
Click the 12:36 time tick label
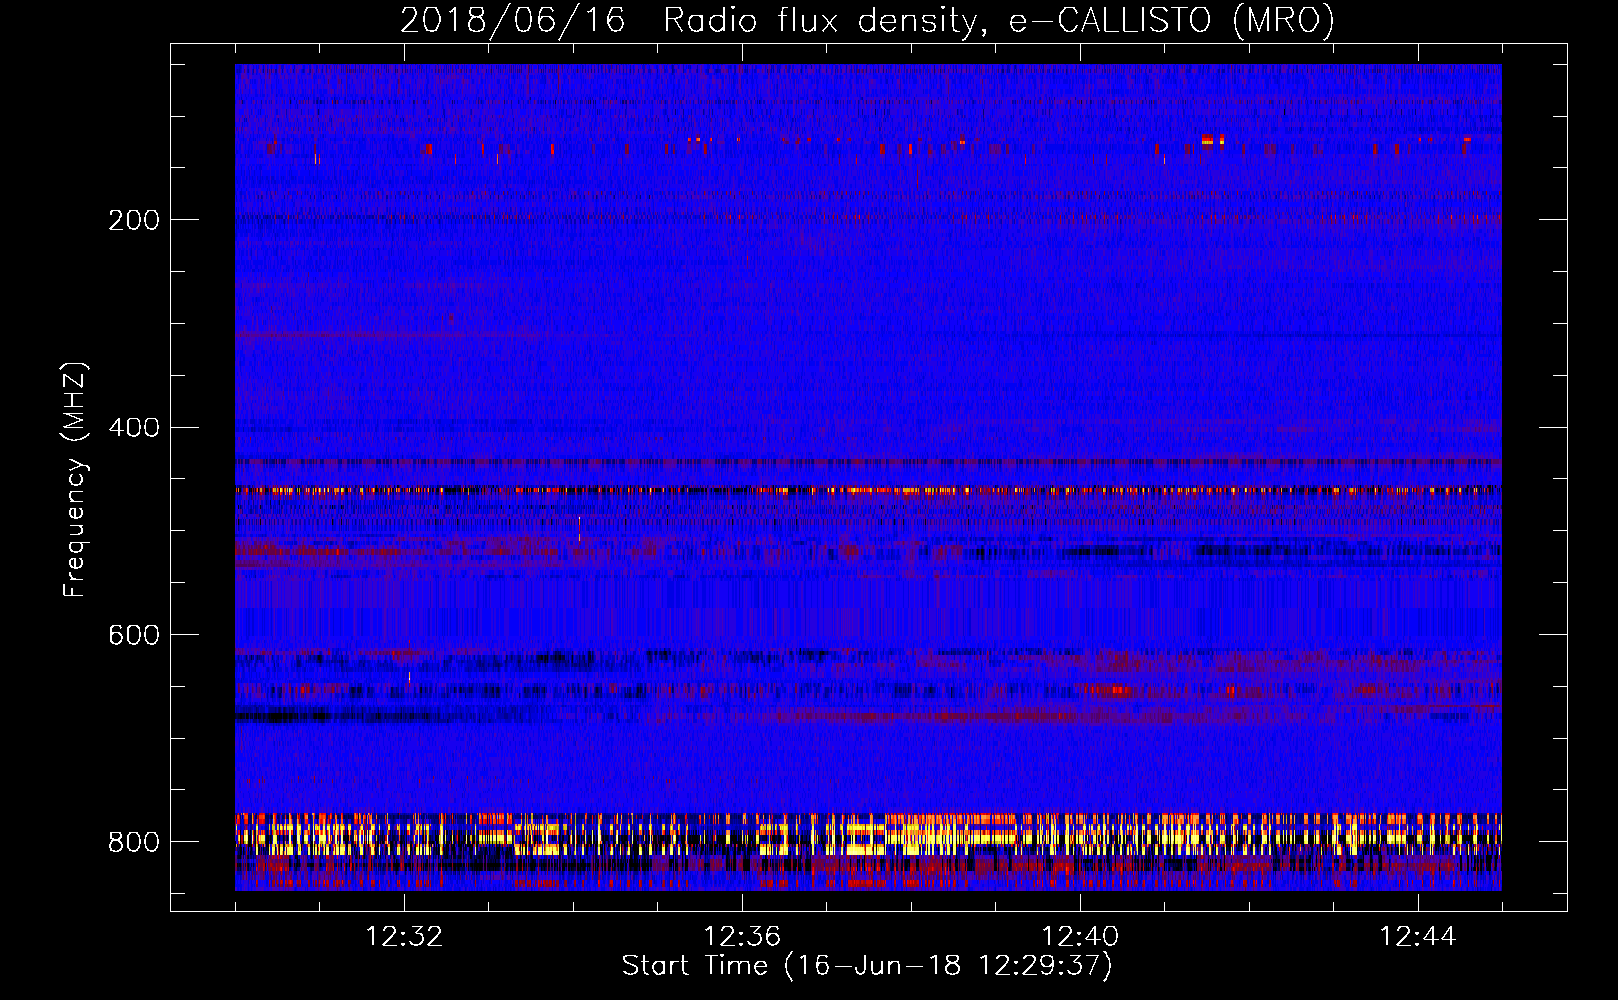pos(742,937)
